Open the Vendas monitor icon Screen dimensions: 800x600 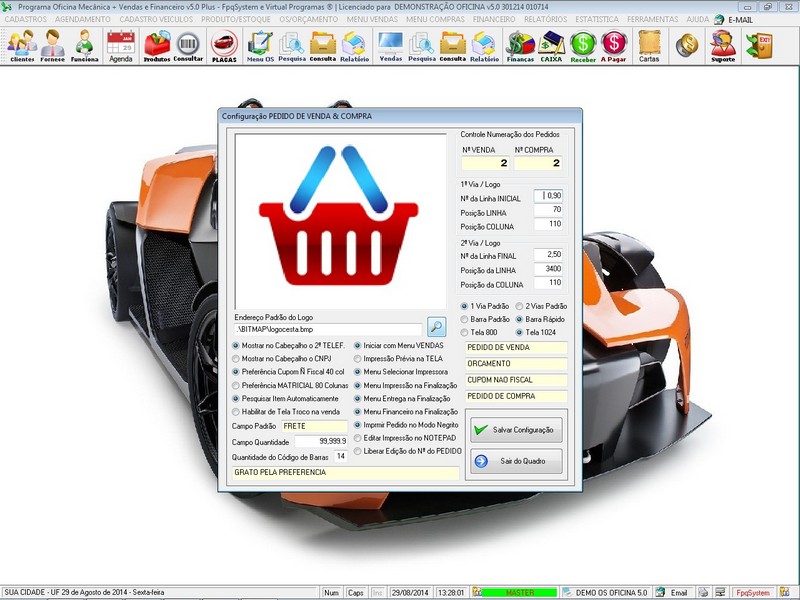coord(391,45)
